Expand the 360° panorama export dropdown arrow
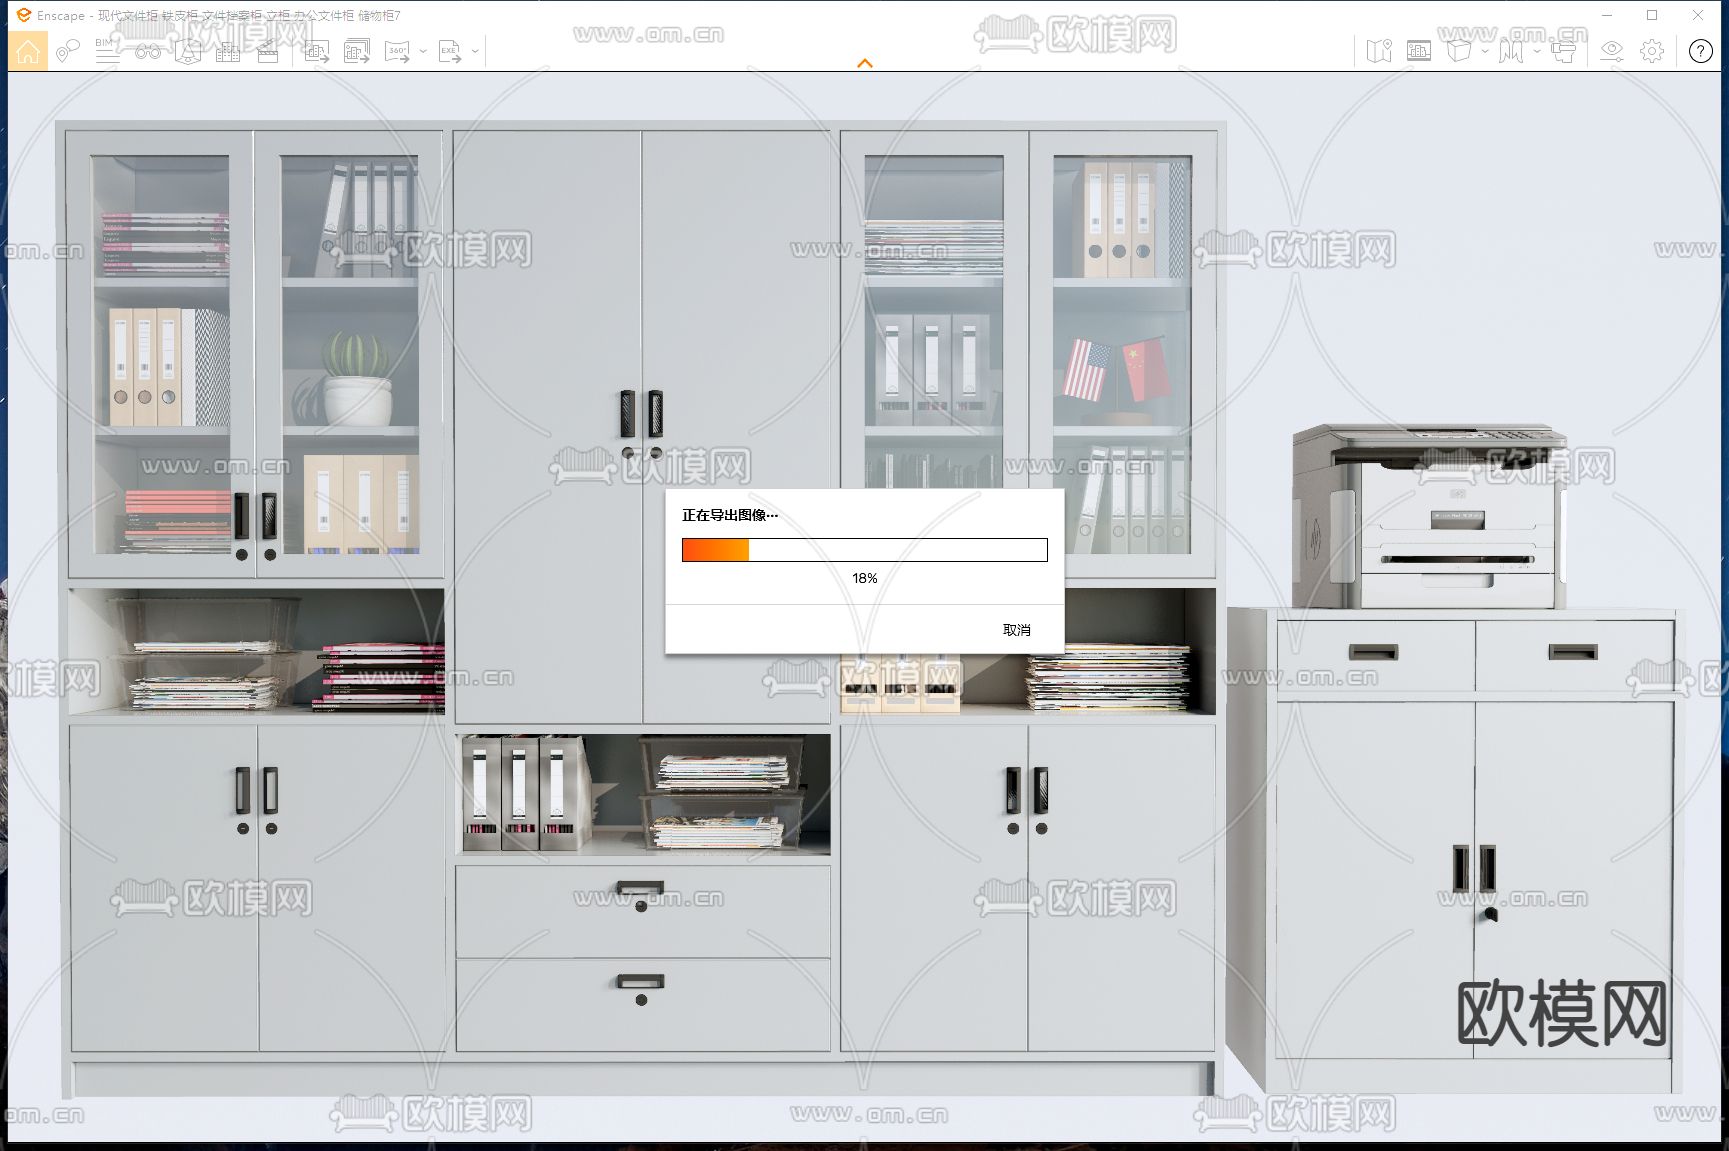The height and width of the screenshot is (1151, 1729). (x=423, y=51)
